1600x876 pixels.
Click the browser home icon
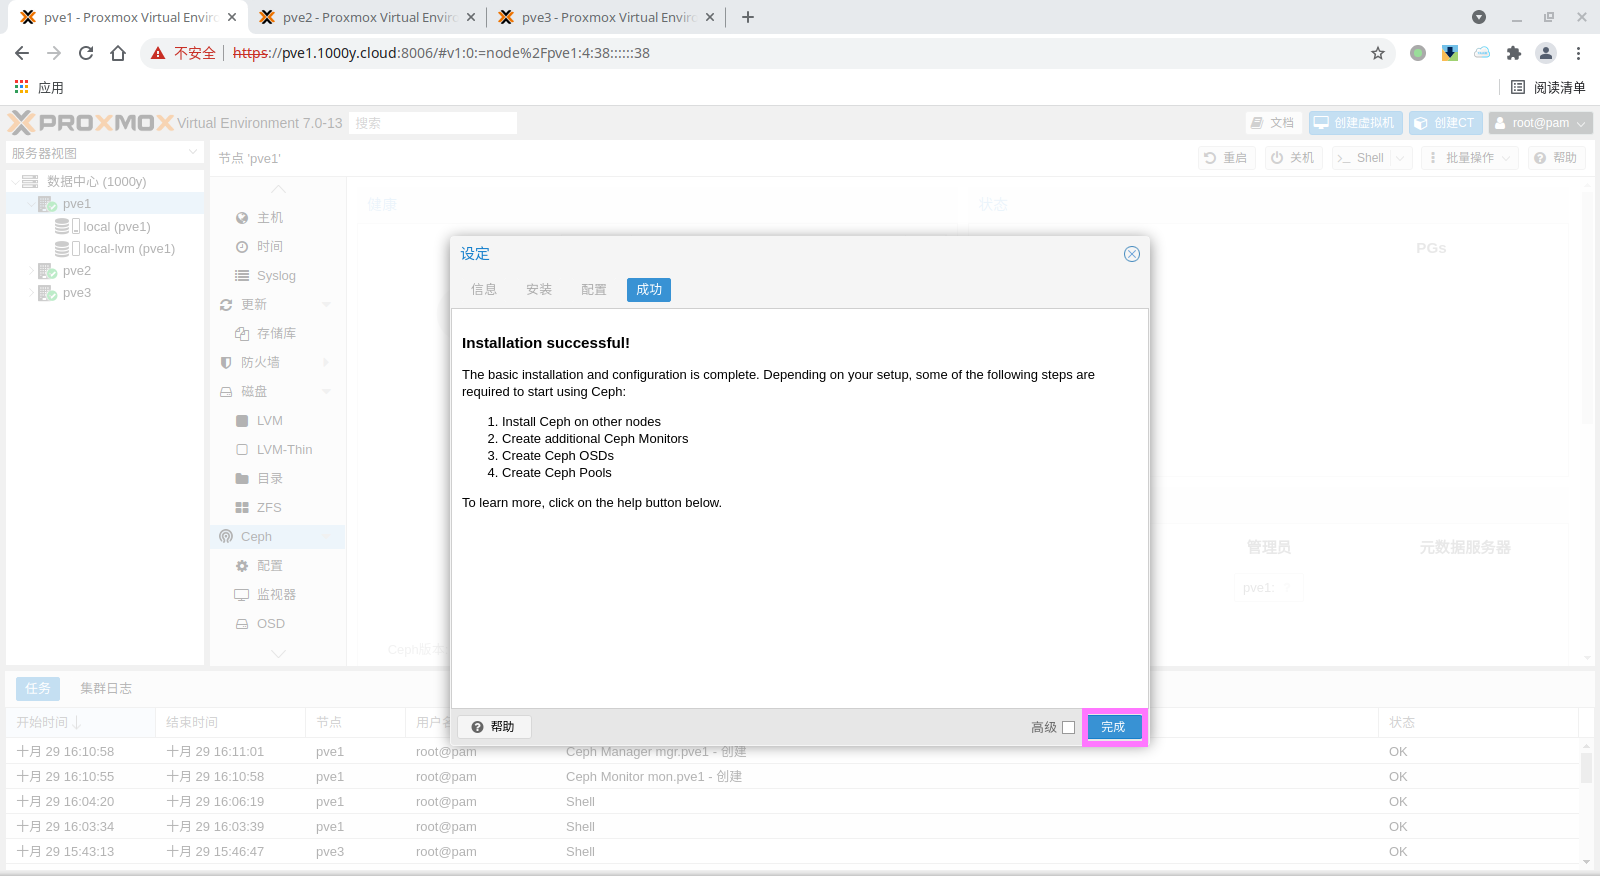pos(118,53)
